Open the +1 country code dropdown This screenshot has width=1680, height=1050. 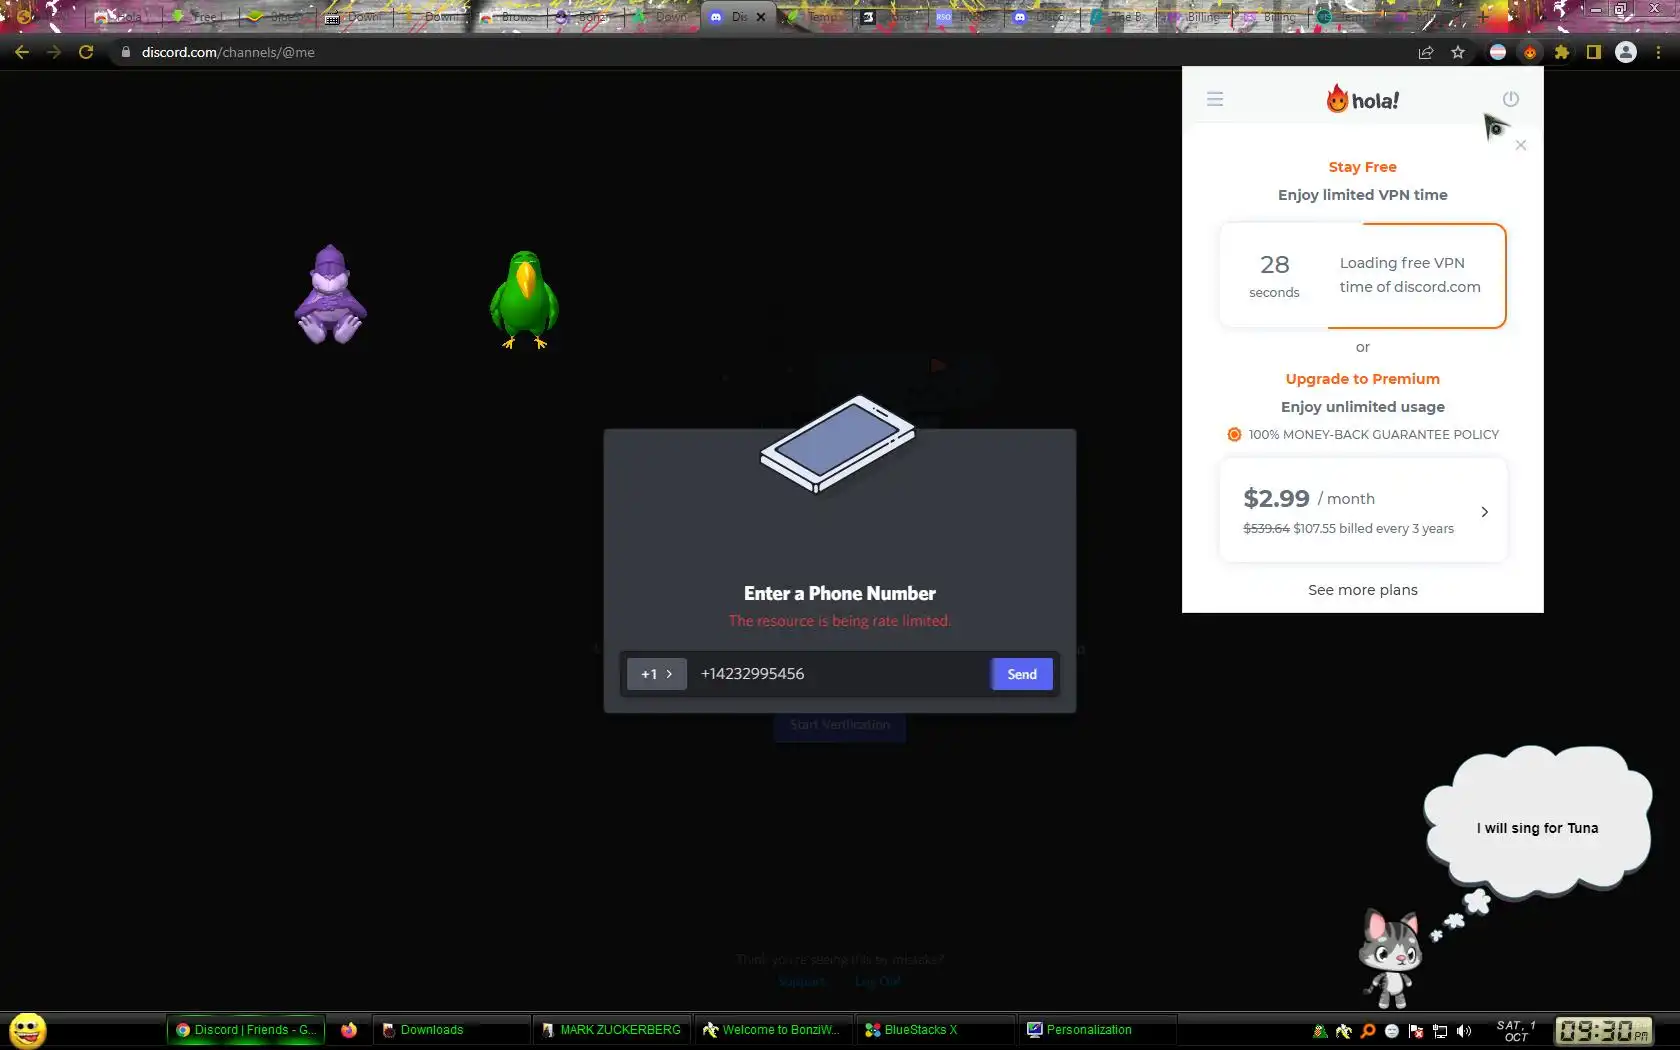pos(657,674)
